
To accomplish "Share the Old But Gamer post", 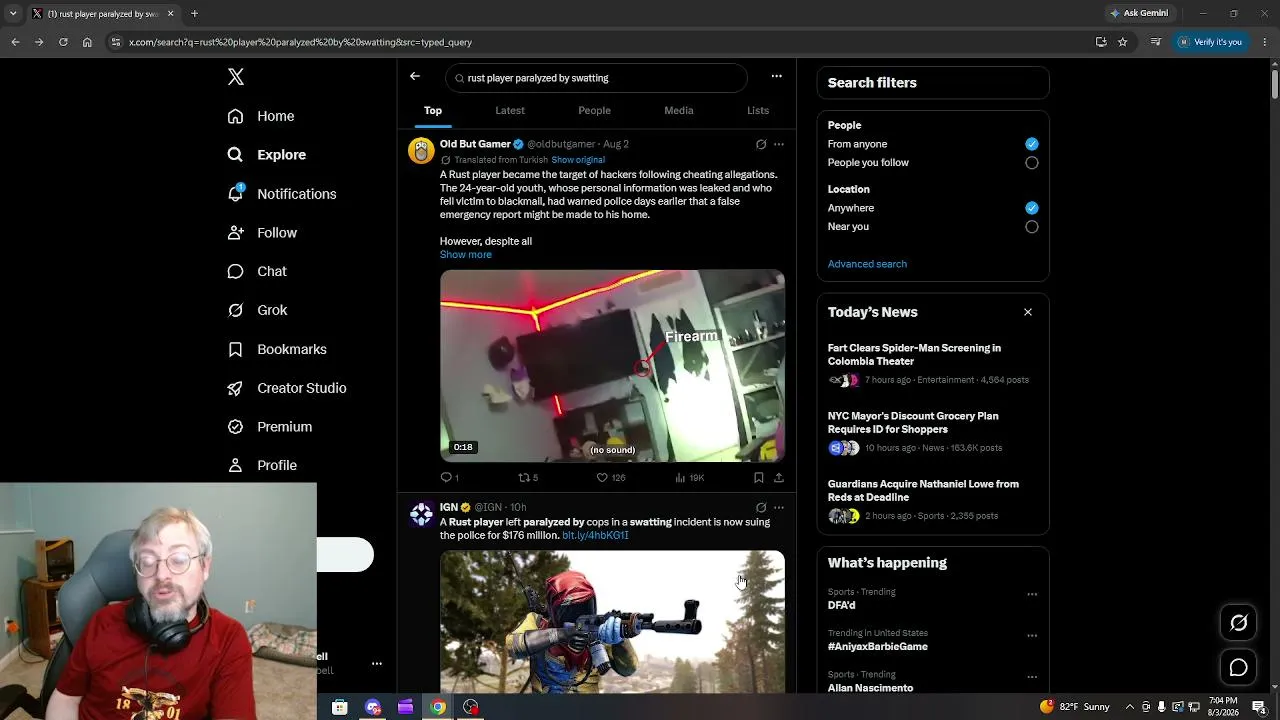I will pyautogui.click(x=779, y=478).
